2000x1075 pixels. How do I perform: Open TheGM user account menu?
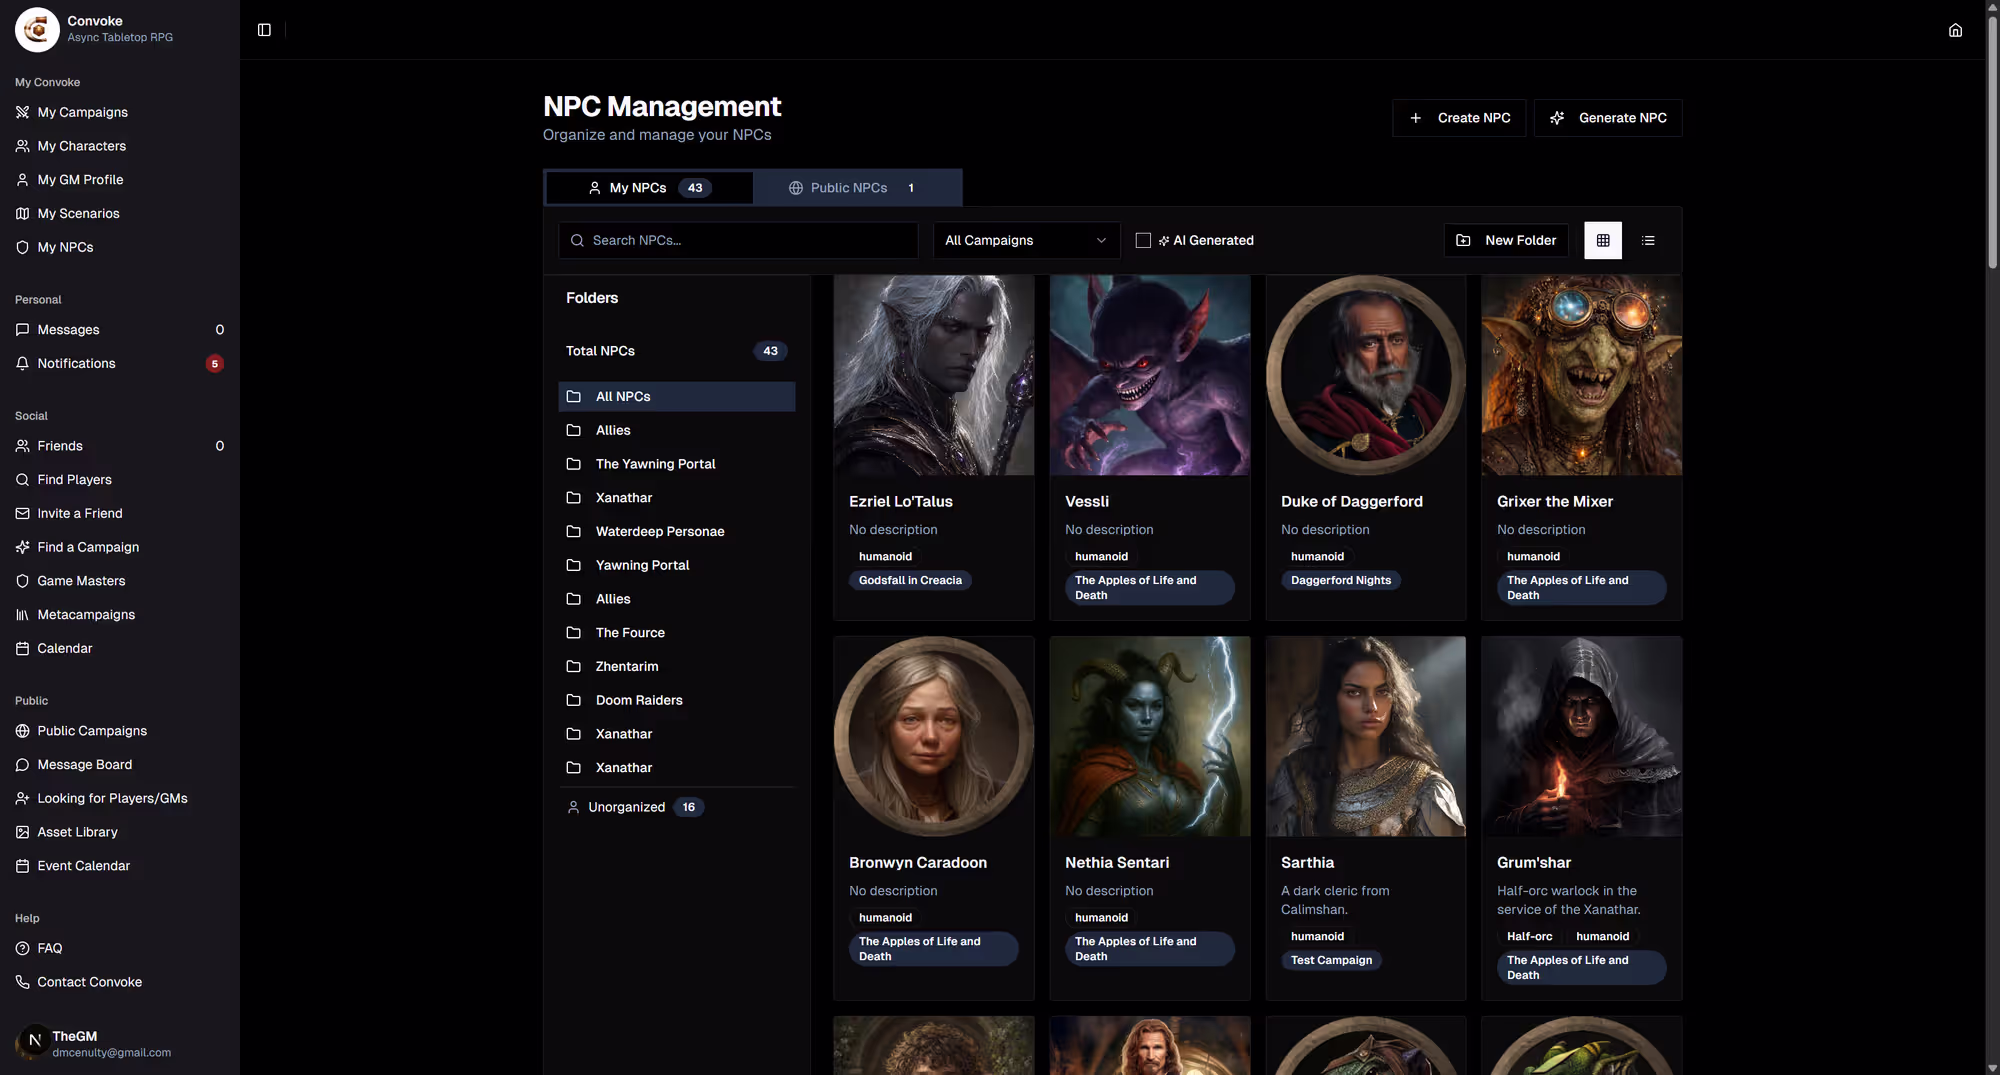click(120, 1044)
